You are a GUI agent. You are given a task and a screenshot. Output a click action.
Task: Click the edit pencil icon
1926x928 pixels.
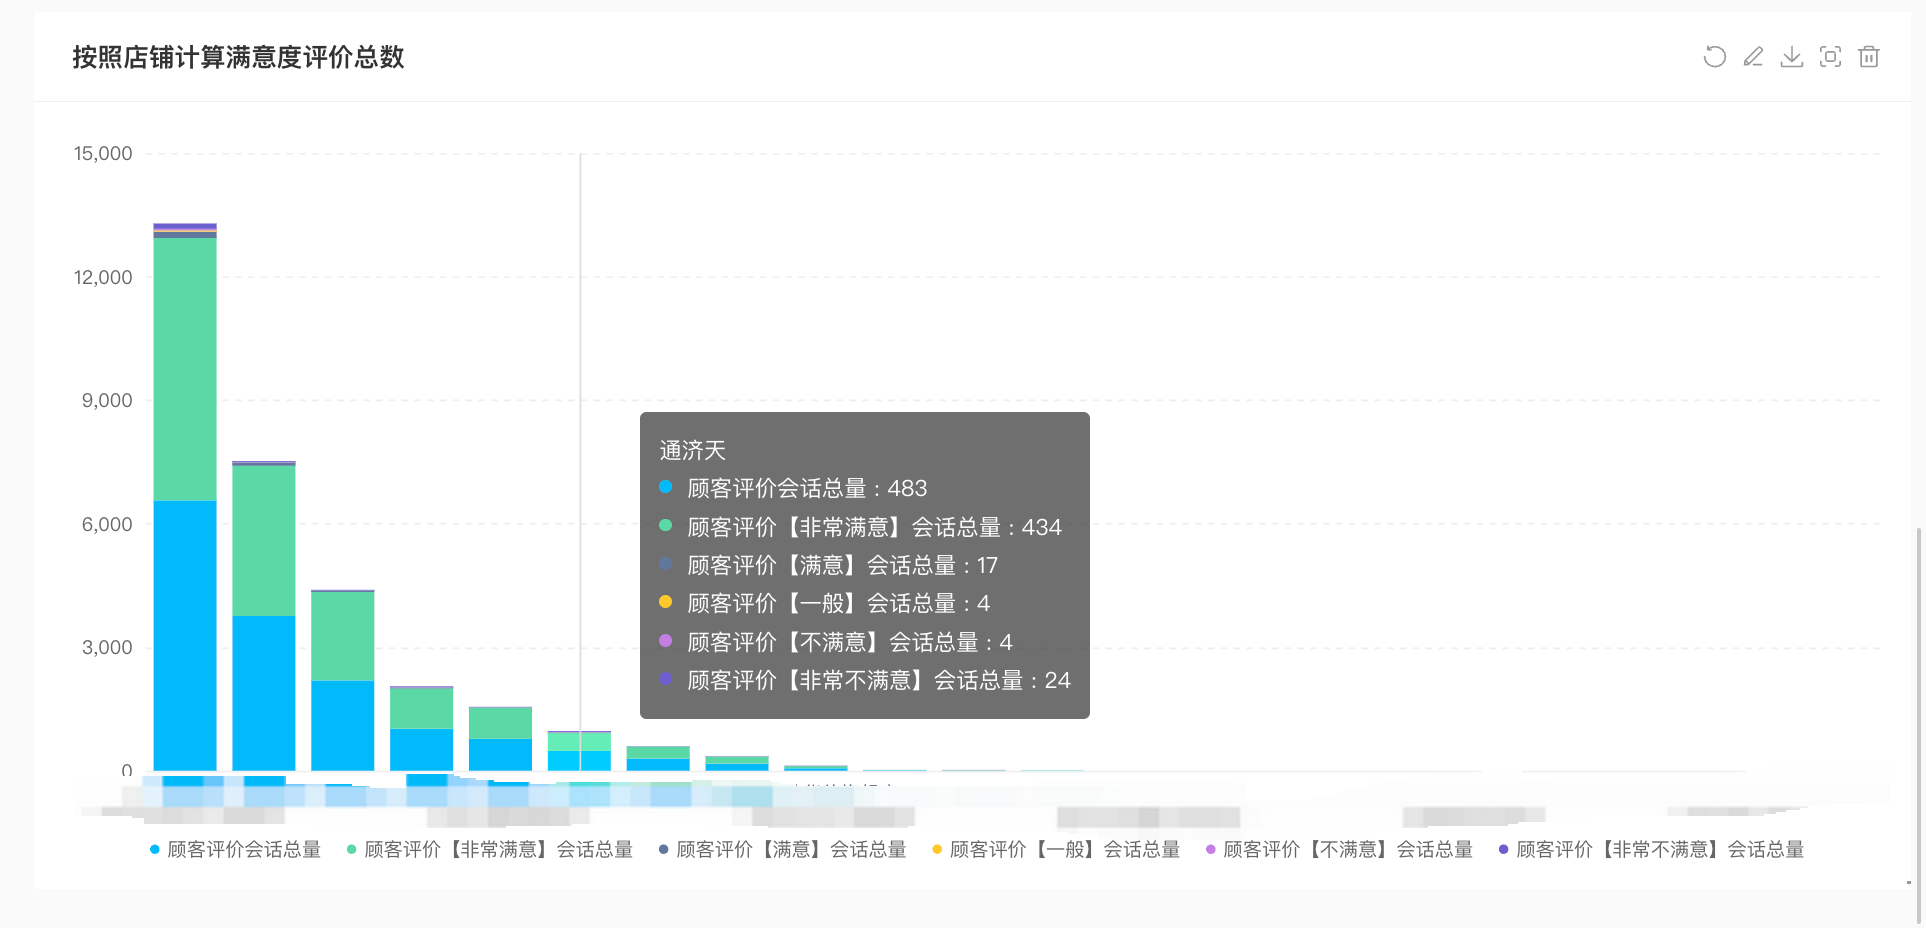pos(1753,57)
